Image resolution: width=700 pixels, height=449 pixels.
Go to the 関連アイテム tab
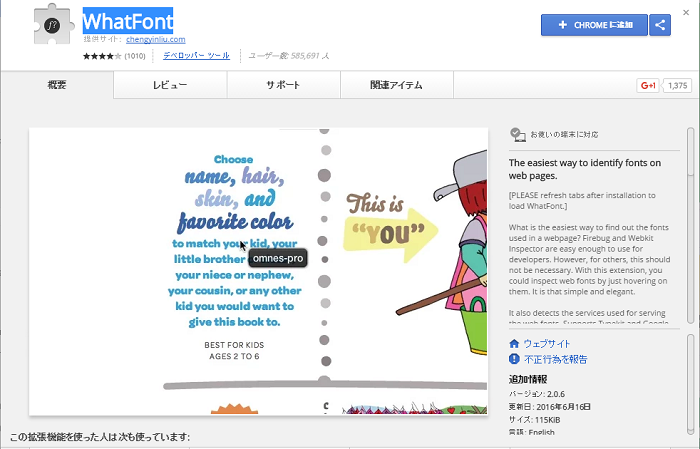click(x=397, y=85)
